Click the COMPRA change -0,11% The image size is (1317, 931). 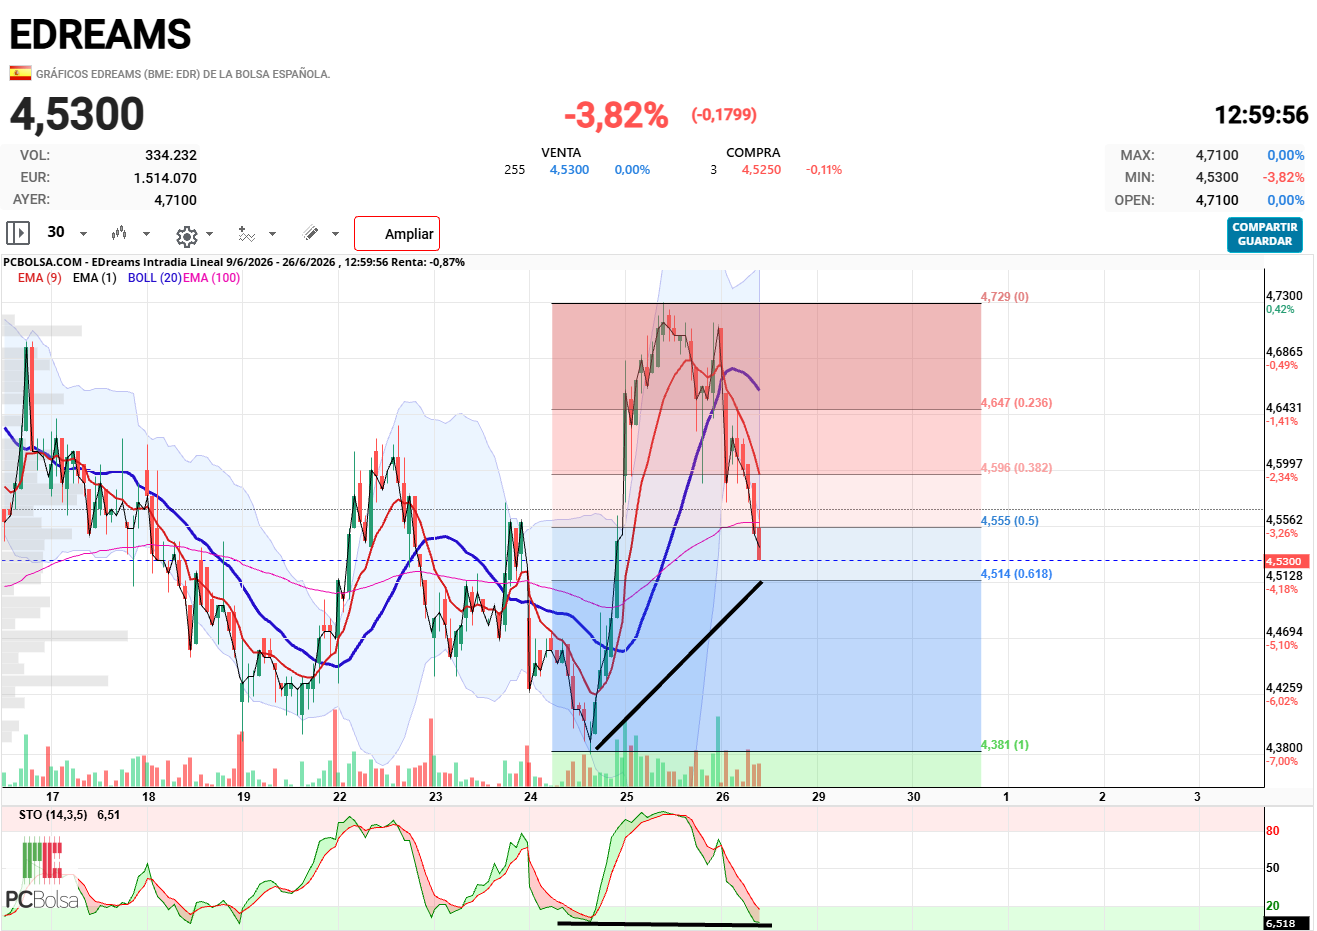click(824, 170)
